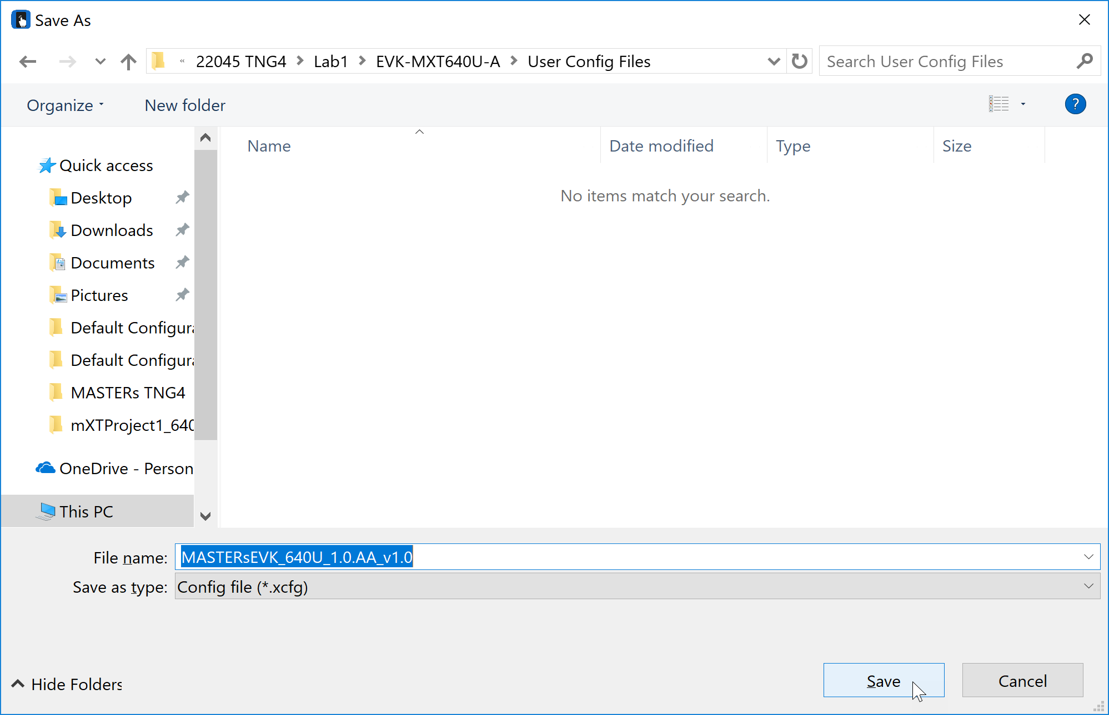The width and height of the screenshot is (1109, 715).
Task: Open the Save as type dropdown
Action: click(1088, 587)
